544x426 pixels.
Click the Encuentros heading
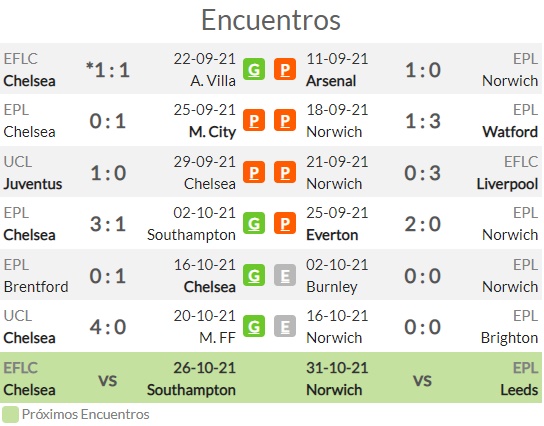[271, 20]
